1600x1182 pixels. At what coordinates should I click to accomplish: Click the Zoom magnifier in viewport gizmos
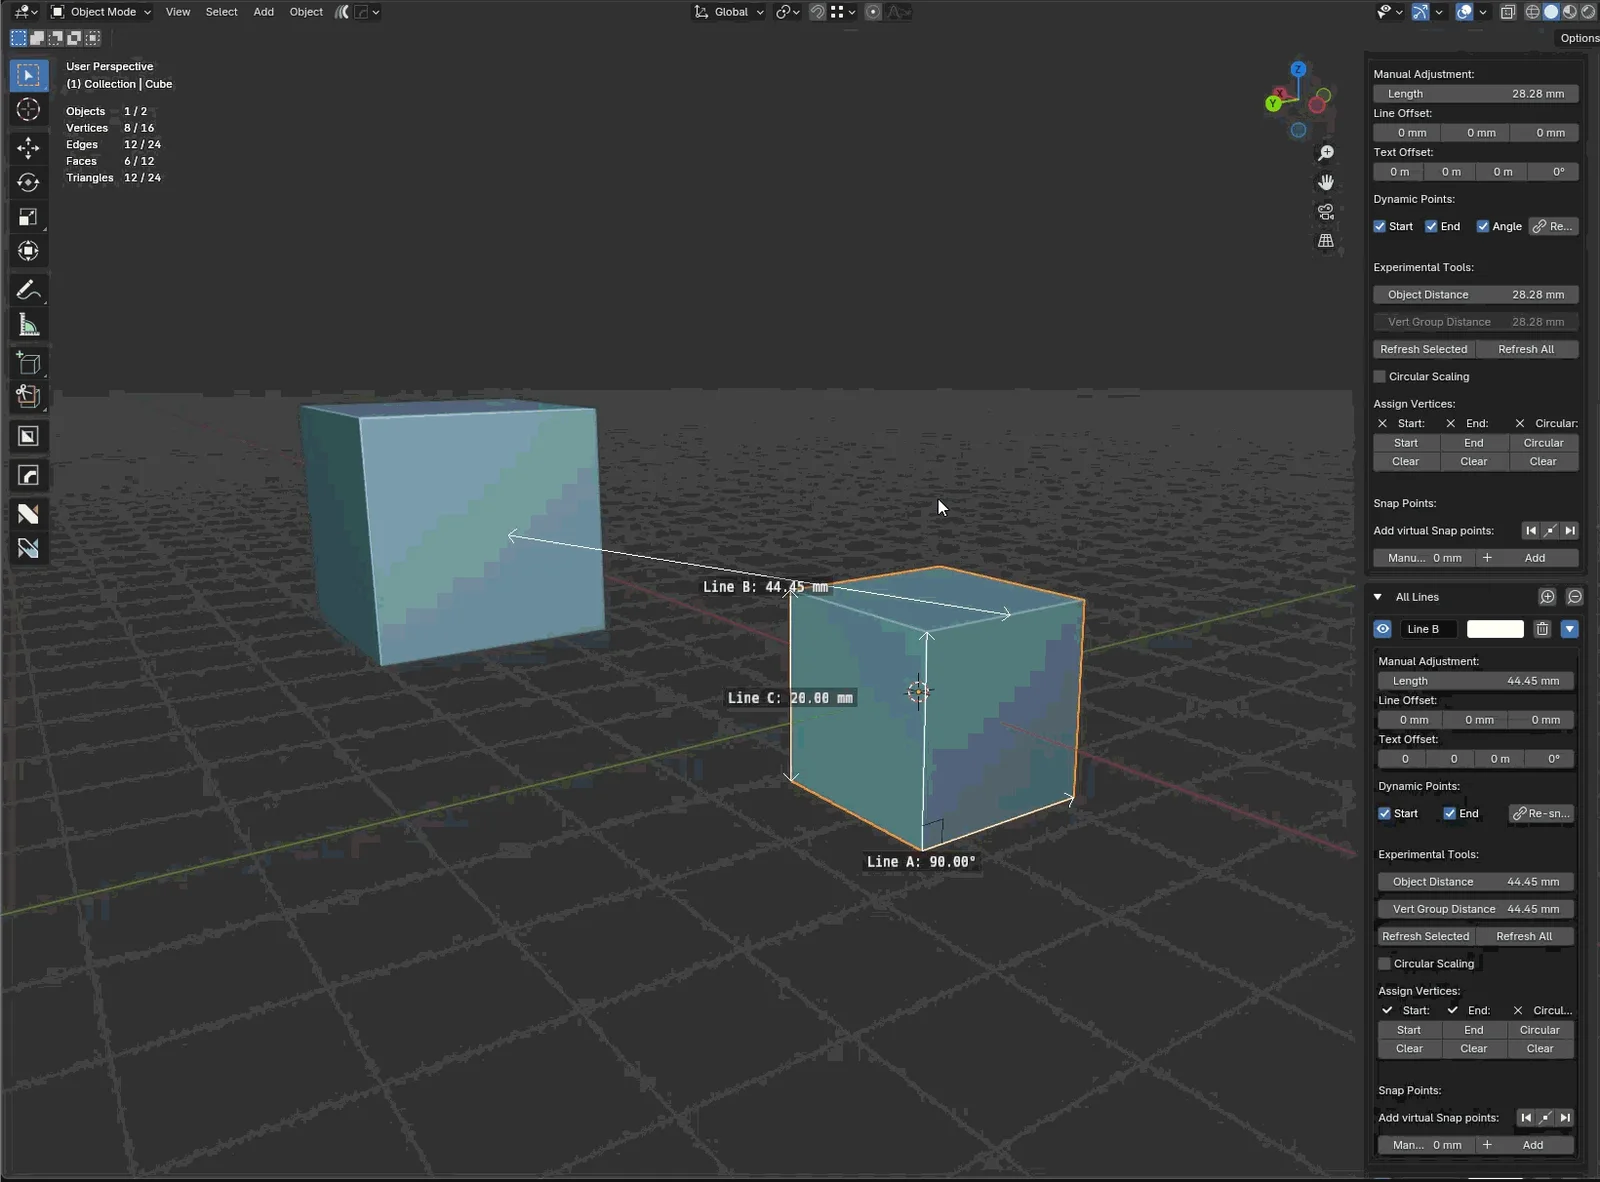pos(1326,152)
